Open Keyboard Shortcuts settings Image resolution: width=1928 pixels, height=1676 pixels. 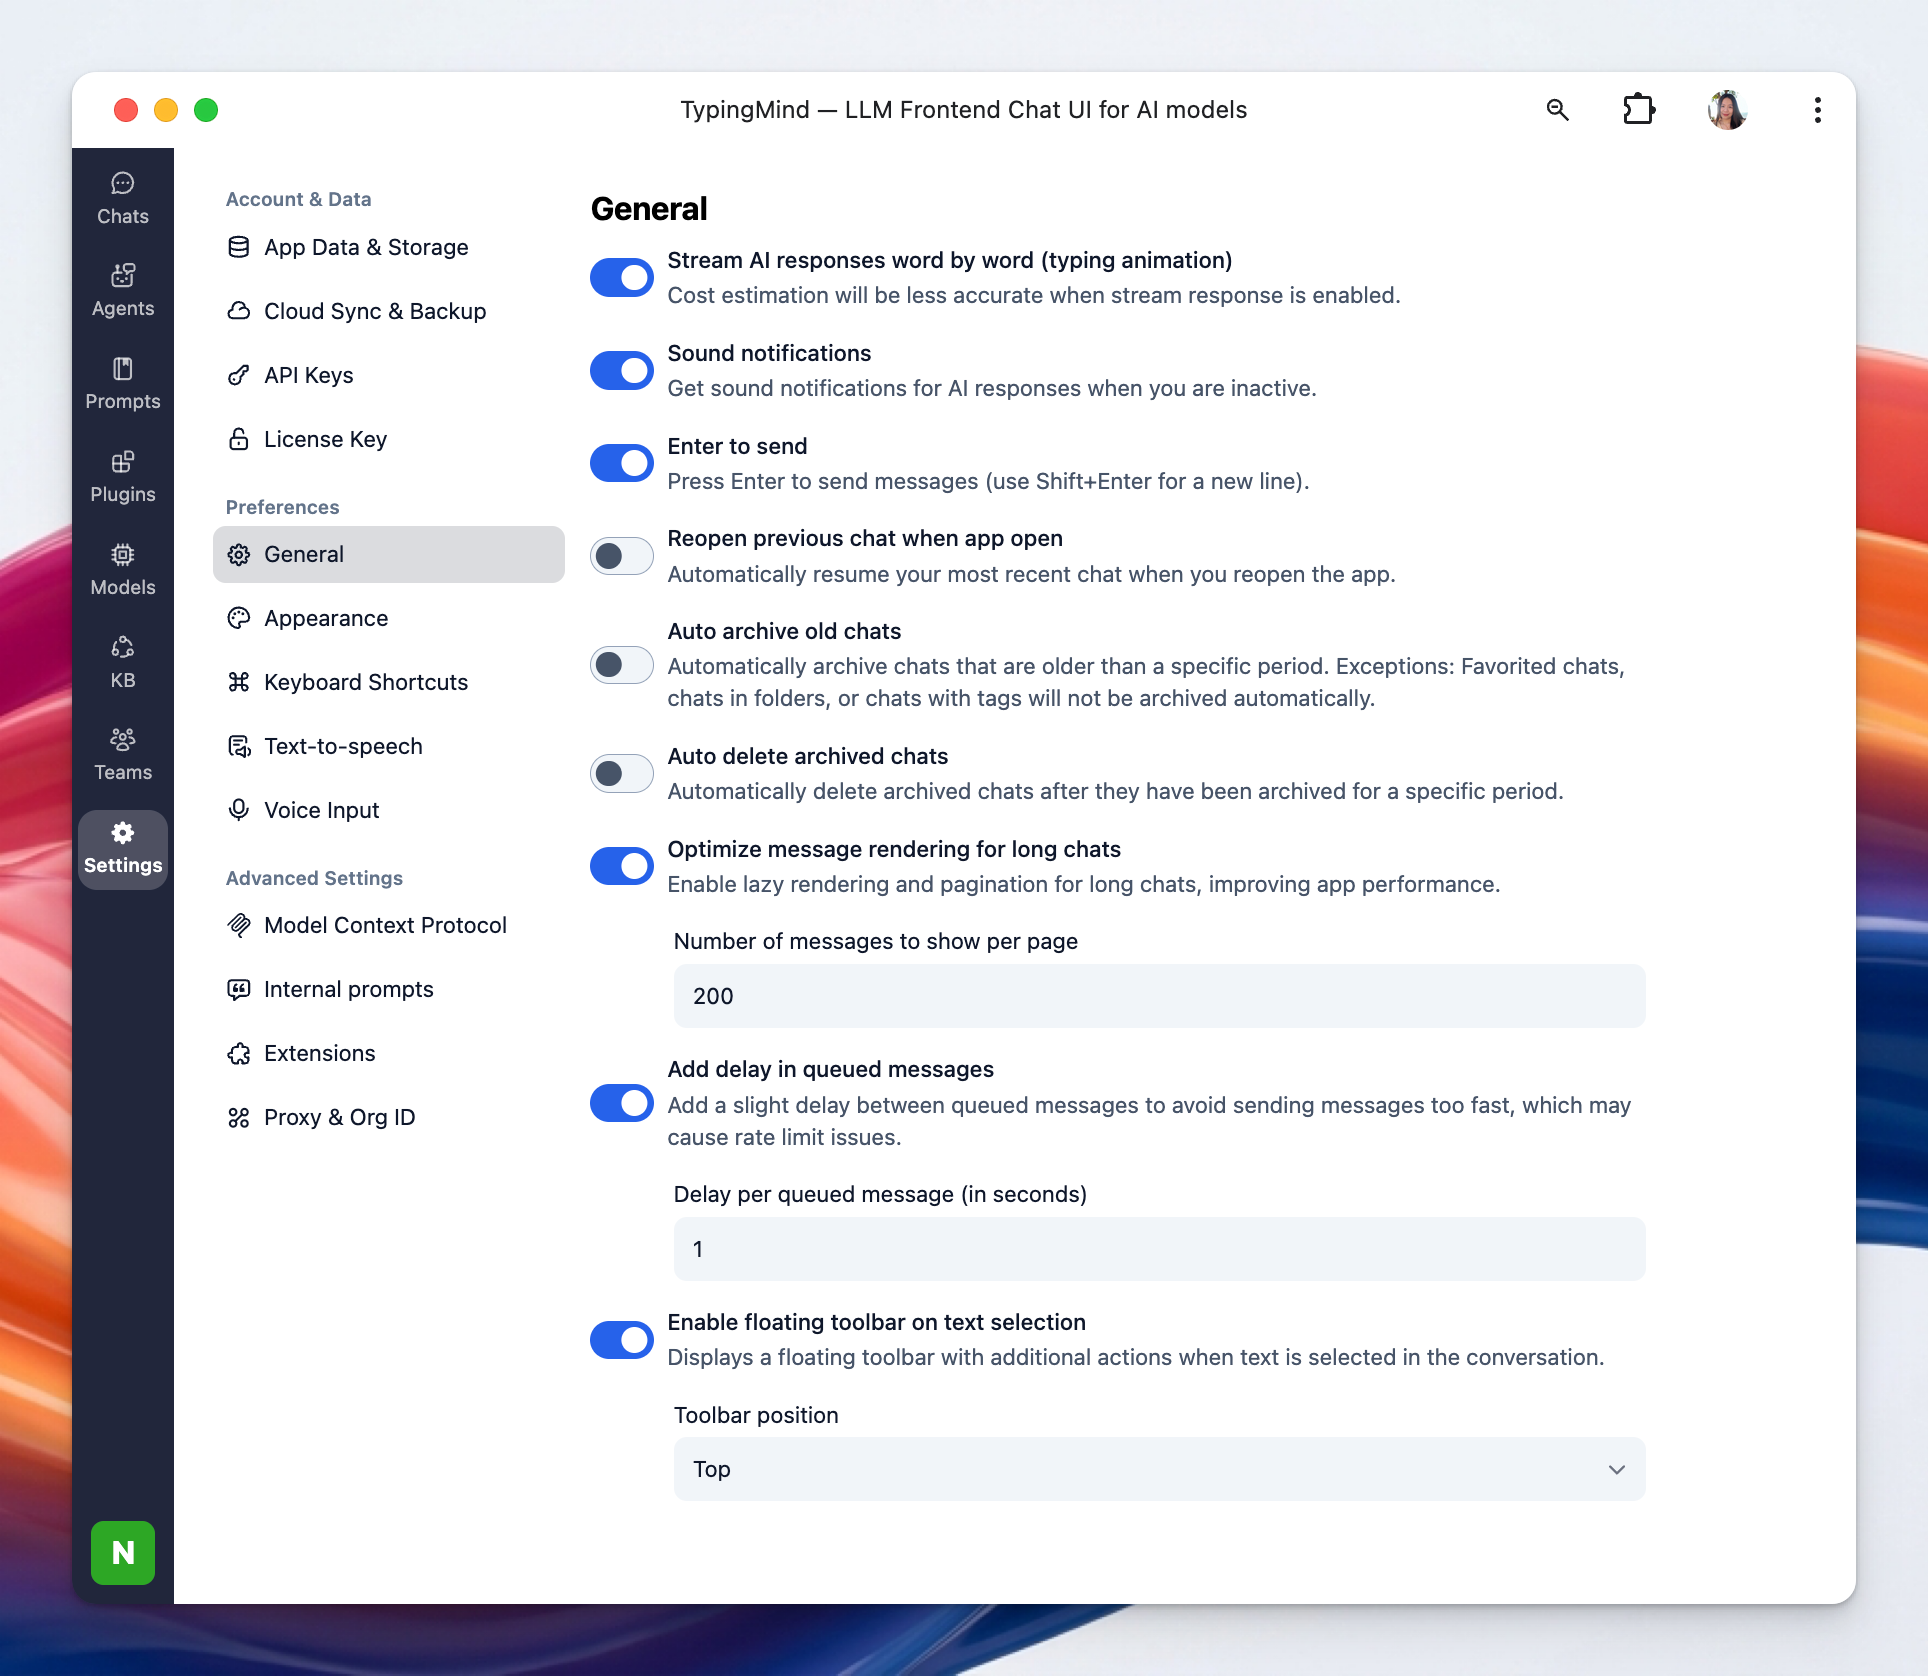click(365, 682)
